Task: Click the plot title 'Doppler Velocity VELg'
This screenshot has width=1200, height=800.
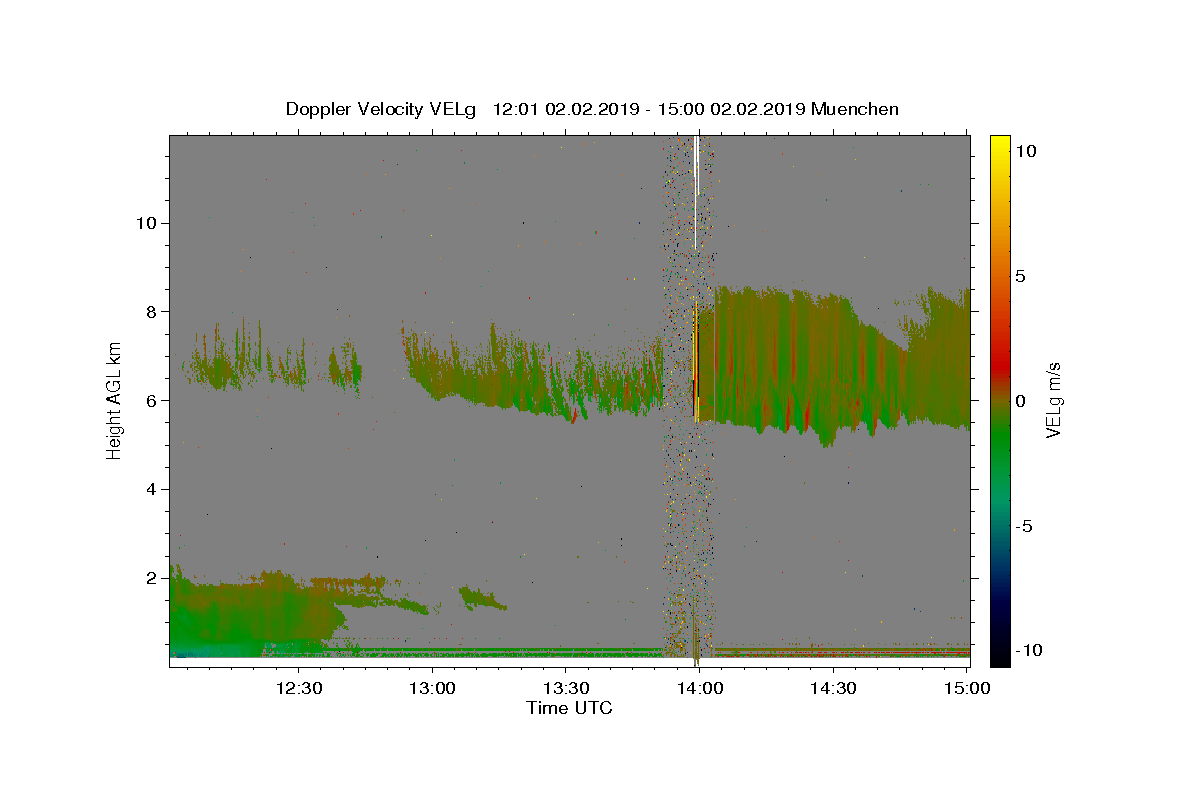Action: [382, 109]
